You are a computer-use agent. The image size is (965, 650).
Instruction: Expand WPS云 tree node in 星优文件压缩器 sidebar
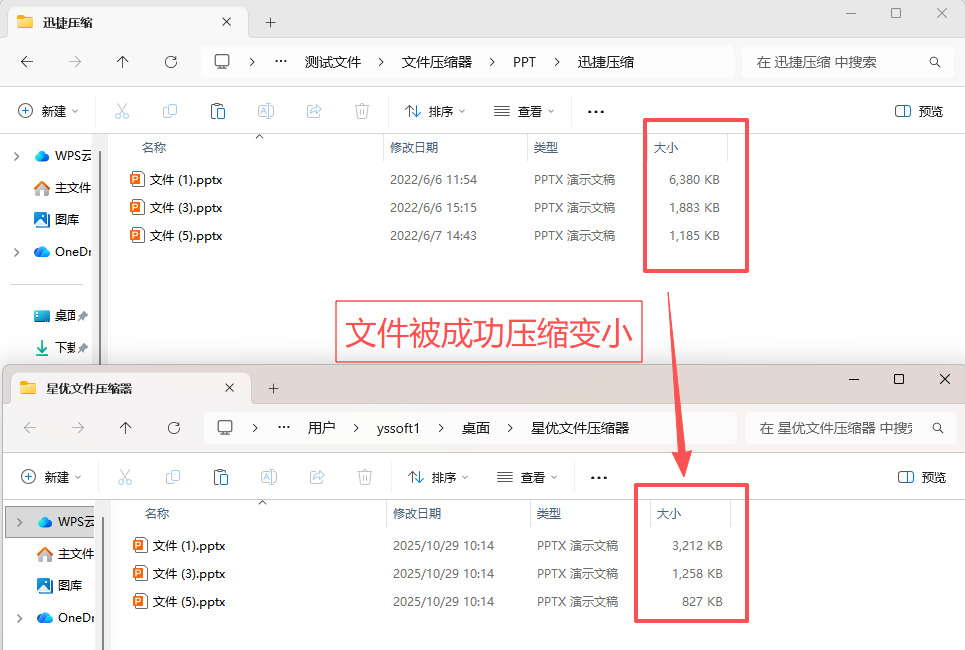point(20,522)
